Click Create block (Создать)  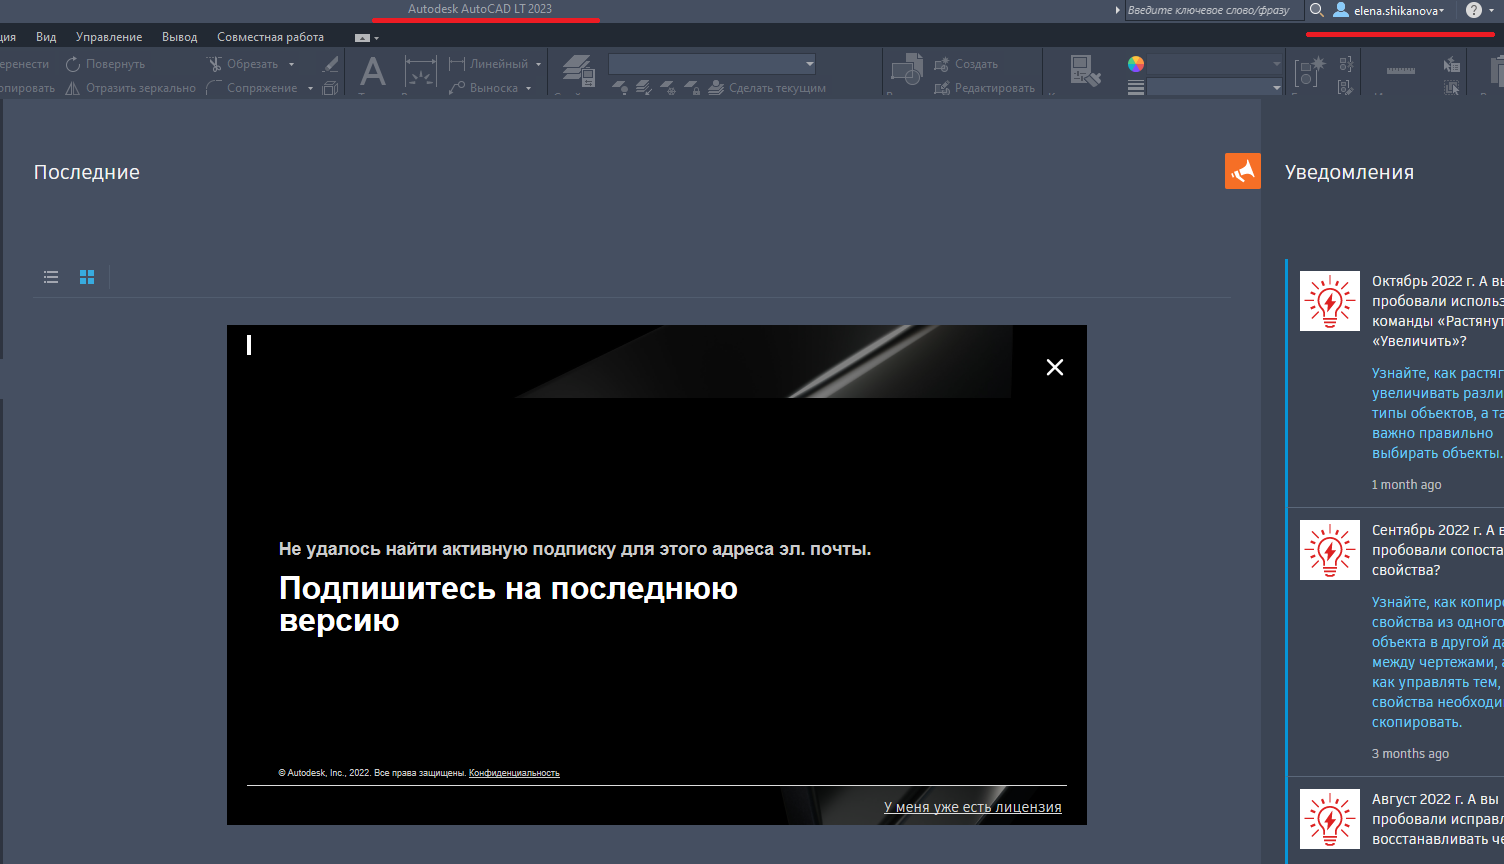(966, 64)
